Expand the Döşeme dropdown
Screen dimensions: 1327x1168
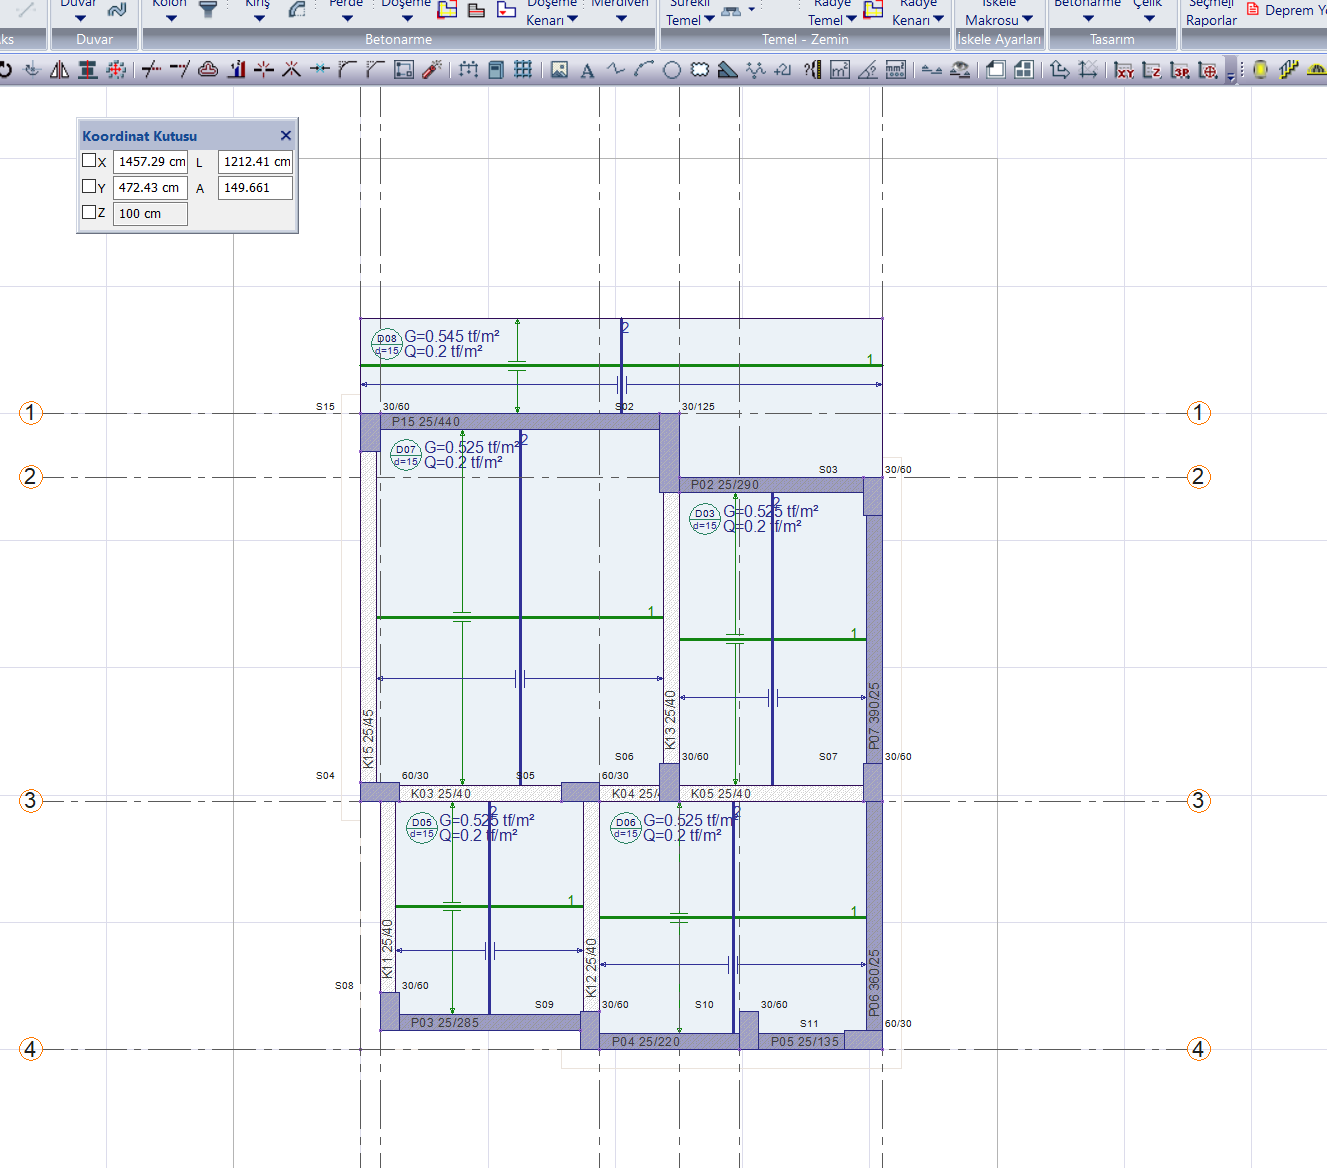click(x=407, y=18)
